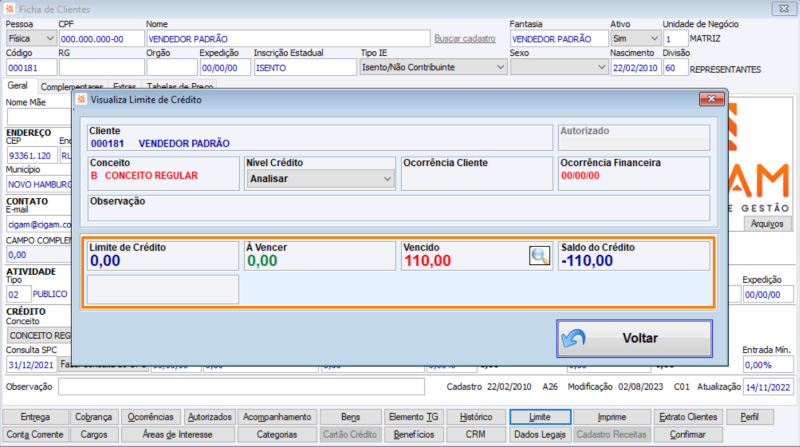Click the CEP field 93361.120
Screen dimensions: 800x447
(31, 156)
